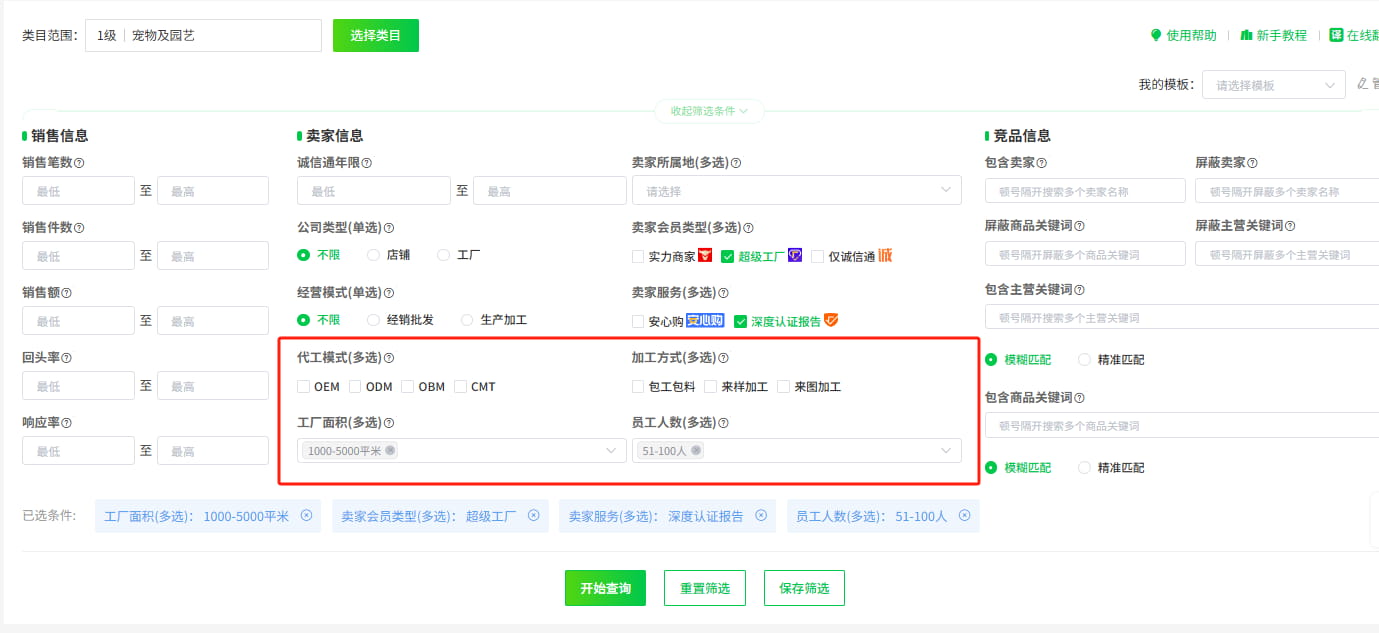Screen dimensions: 1379x633
Task: Click the orange 诚信通 badge icon
Action: coord(884,255)
